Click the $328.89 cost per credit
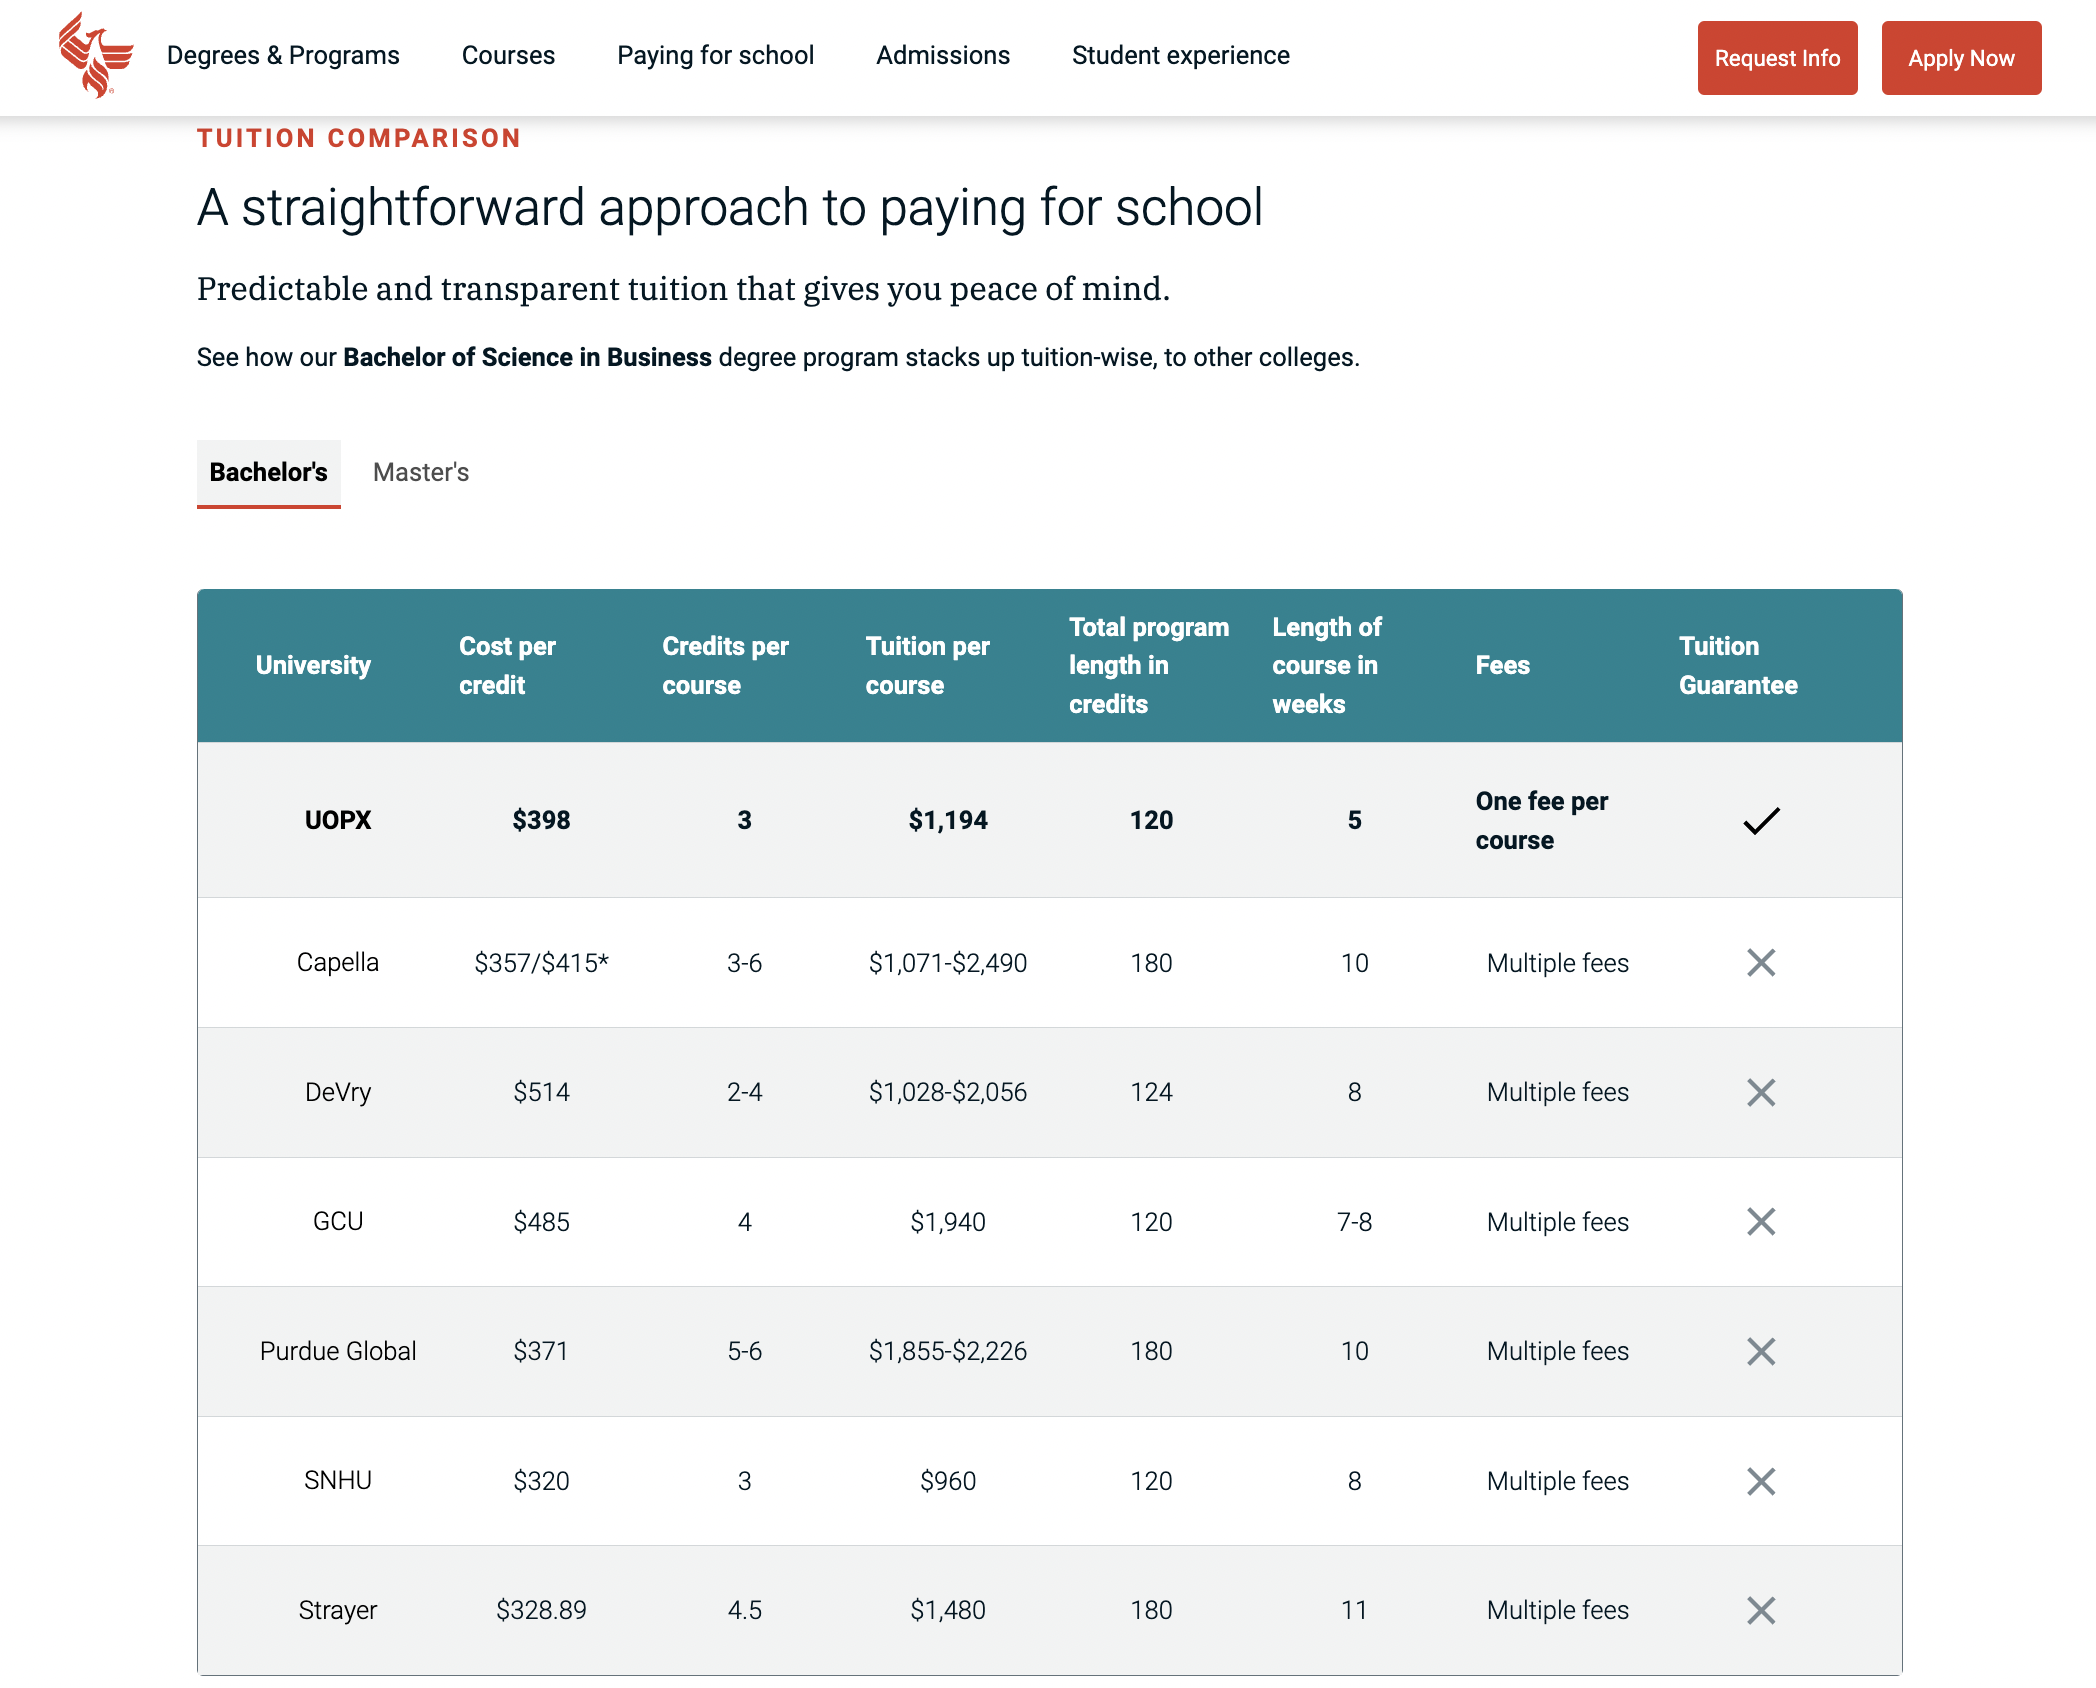The height and width of the screenshot is (1688, 2096). pos(541,1610)
